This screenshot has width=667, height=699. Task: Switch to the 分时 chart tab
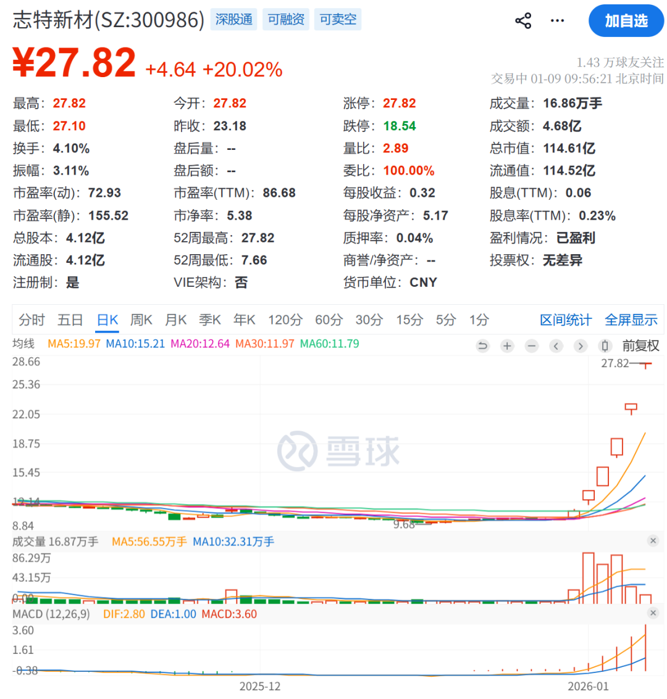(x=31, y=320)
